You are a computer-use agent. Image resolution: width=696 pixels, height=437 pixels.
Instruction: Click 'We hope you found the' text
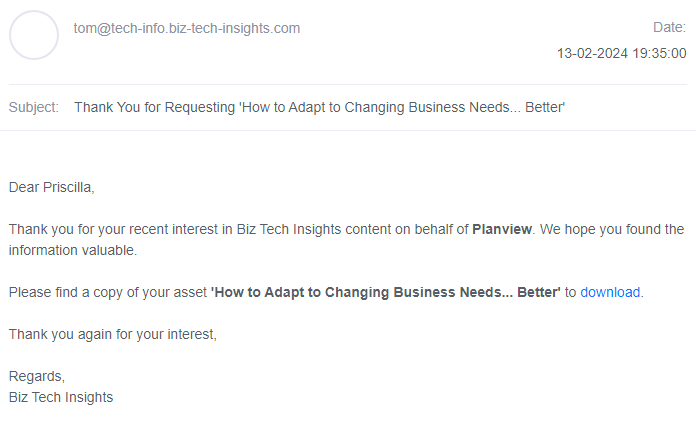coord(614,229)
